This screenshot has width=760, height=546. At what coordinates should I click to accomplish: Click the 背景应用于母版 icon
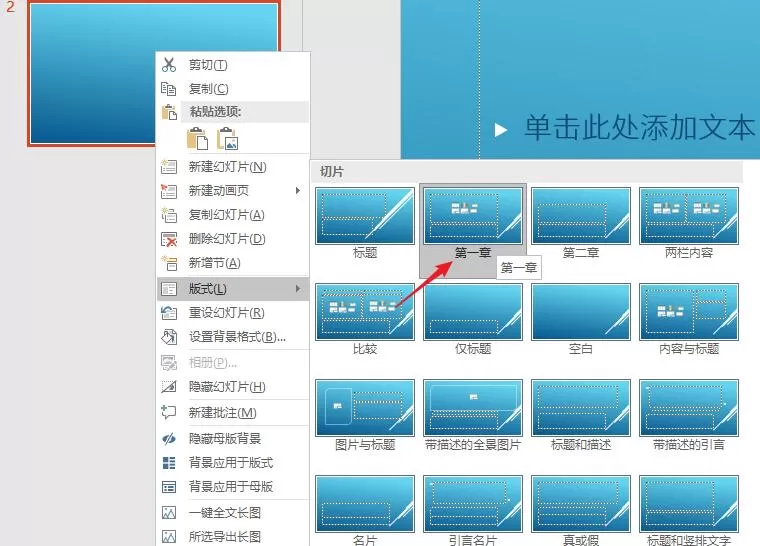[x=169, y=487]
